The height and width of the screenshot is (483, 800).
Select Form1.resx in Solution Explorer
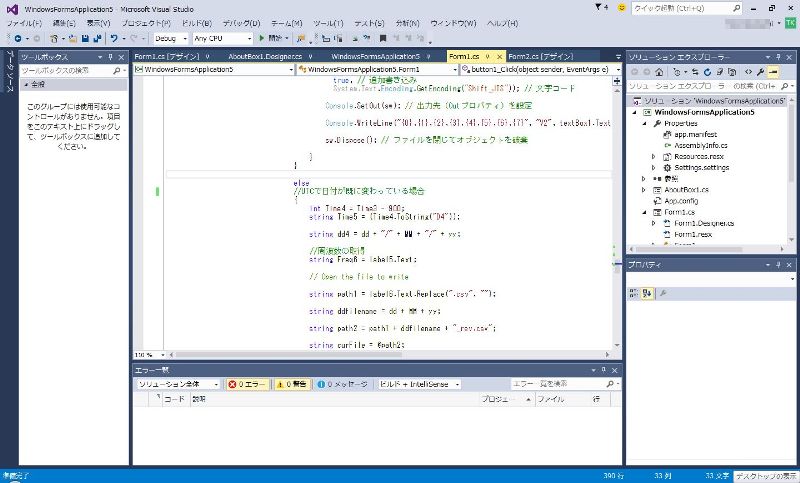tap(693, 235)
